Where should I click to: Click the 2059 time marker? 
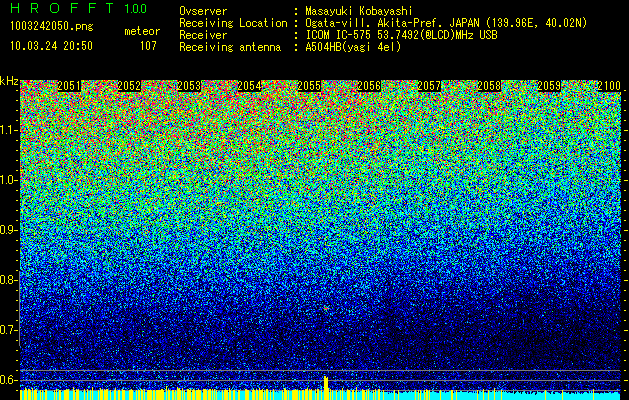tap(549, 86)
